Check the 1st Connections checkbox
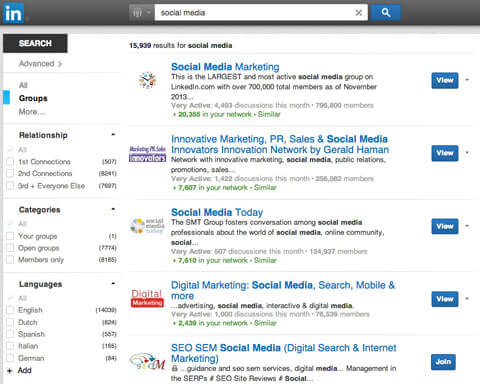 click(x=10, y=162)
